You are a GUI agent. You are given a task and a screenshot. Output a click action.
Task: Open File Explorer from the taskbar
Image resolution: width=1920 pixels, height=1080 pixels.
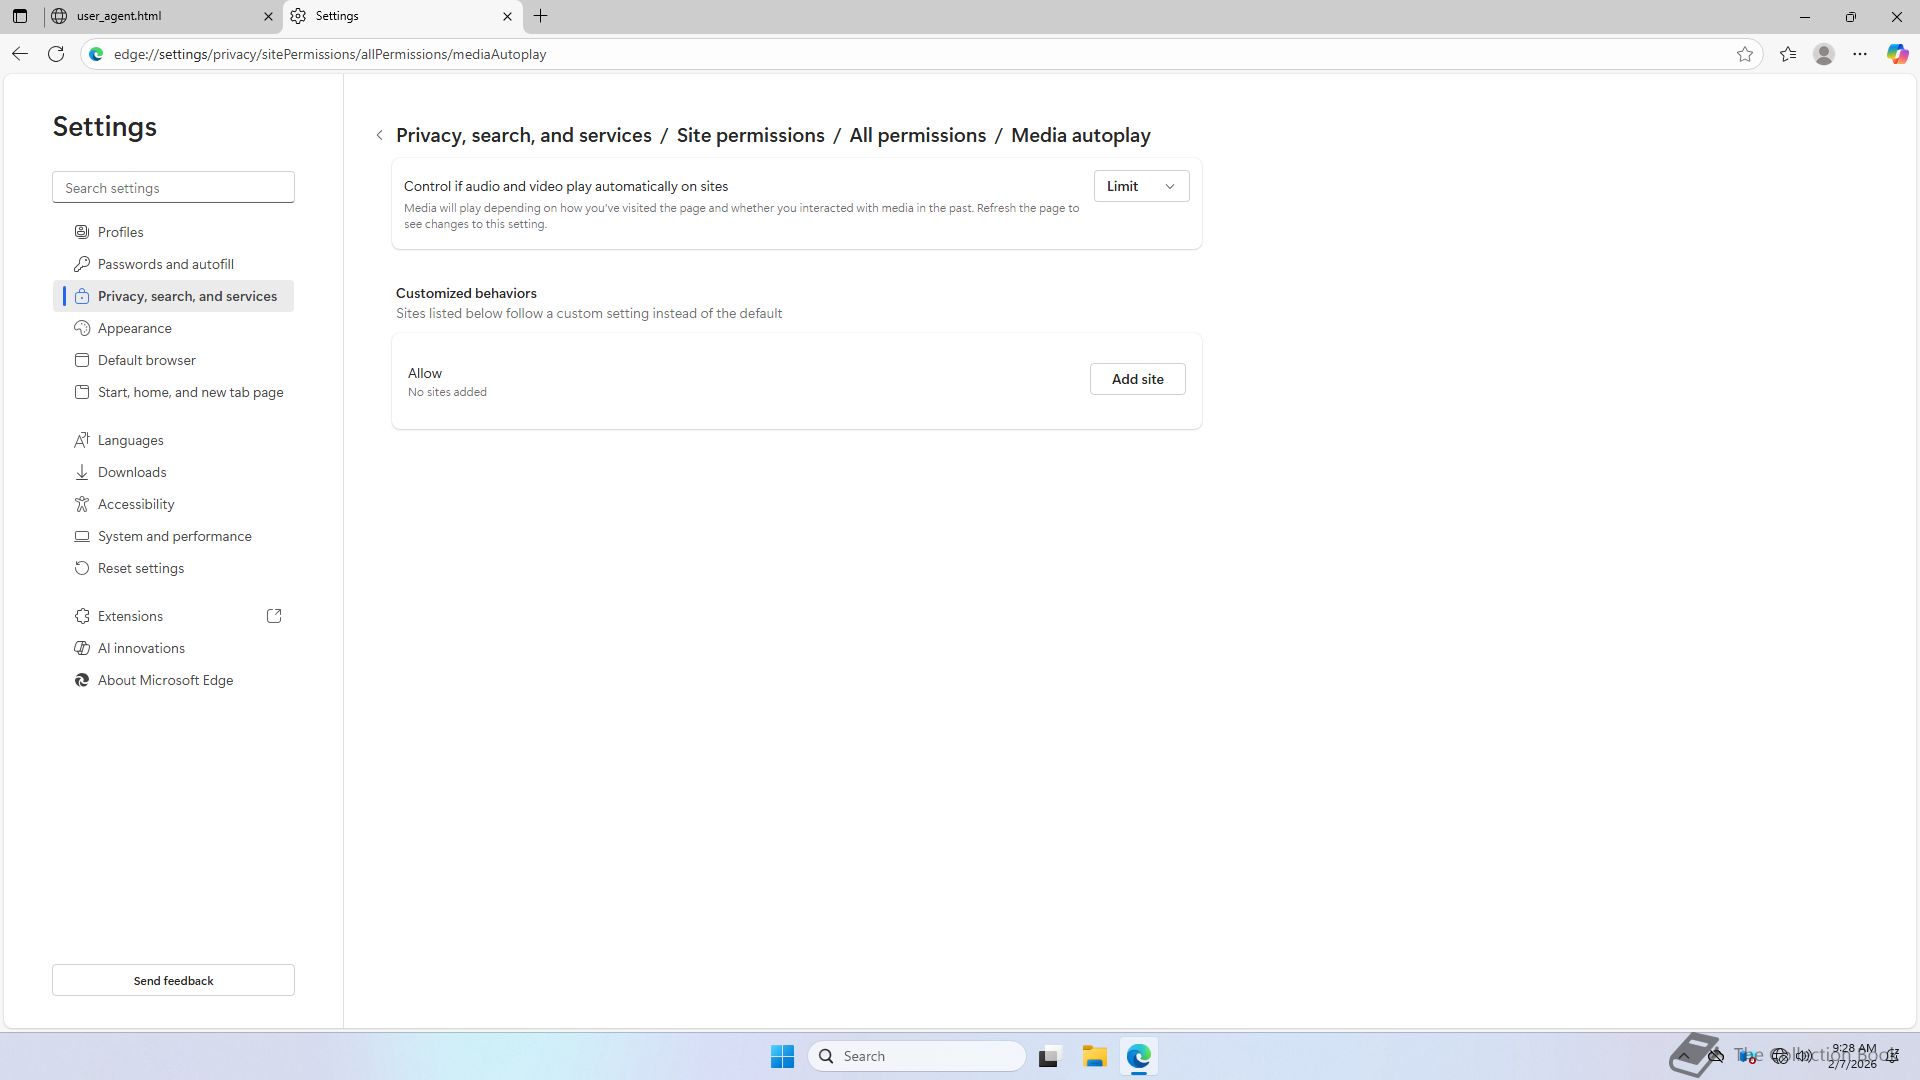point(1094,1056)
